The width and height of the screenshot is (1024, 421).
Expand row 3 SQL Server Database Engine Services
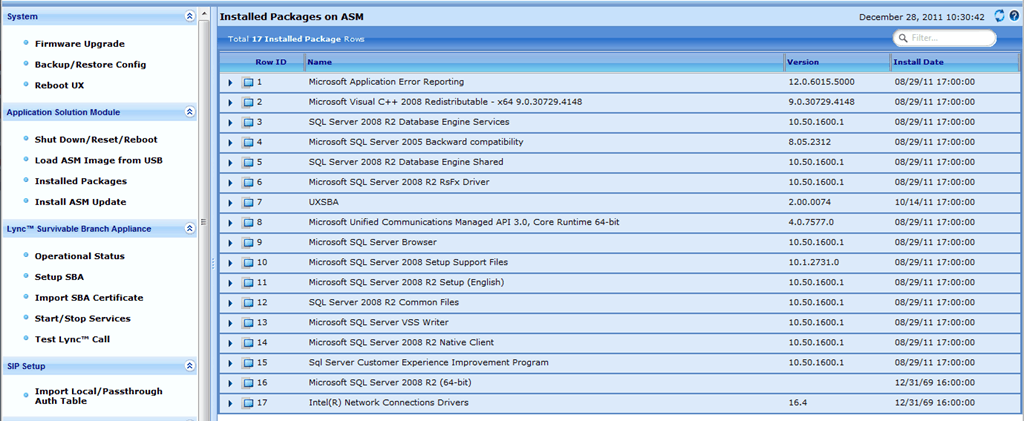click(230, 122)
